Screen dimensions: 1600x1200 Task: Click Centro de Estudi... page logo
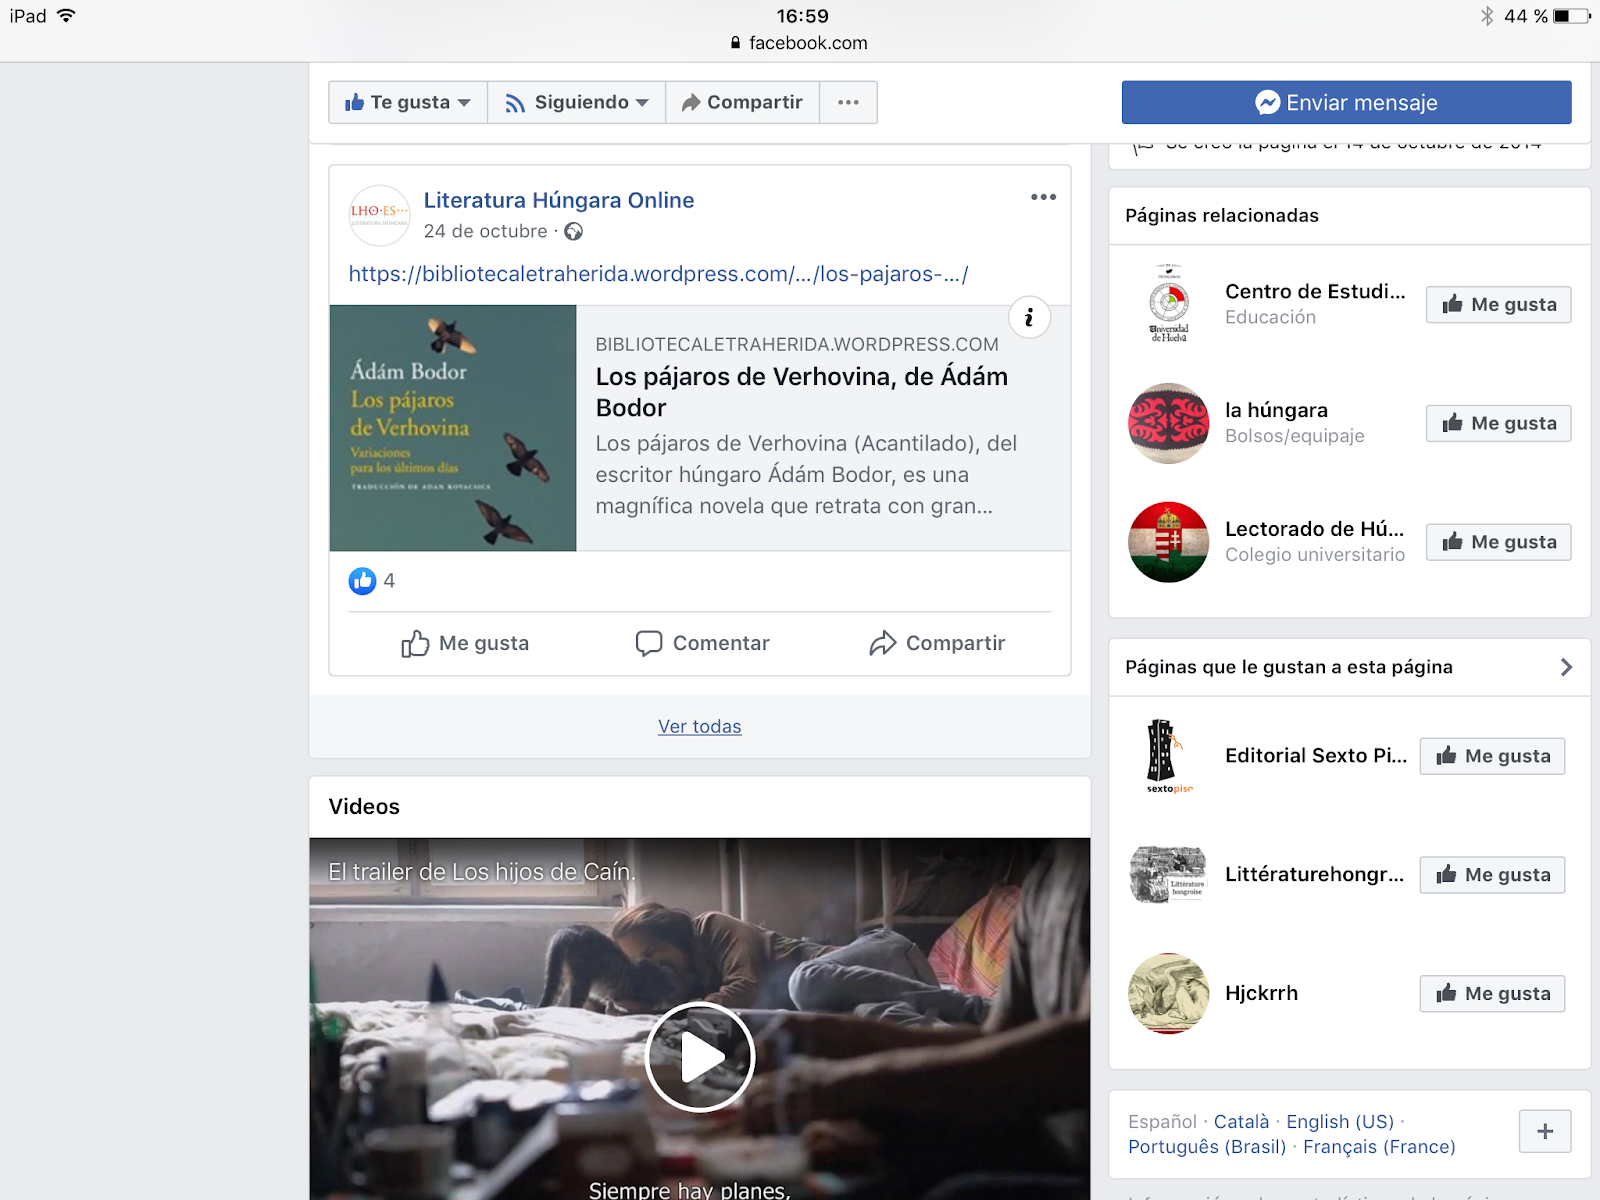point(1168,304)
